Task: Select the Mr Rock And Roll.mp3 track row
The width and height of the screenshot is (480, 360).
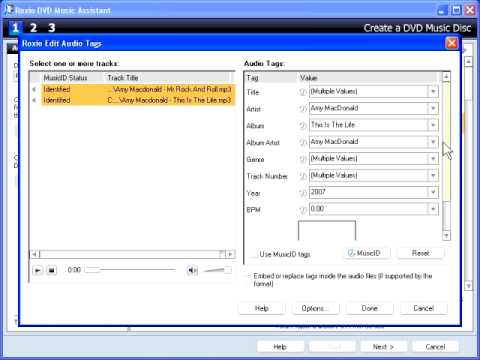Action: click(x=138, y=89)
